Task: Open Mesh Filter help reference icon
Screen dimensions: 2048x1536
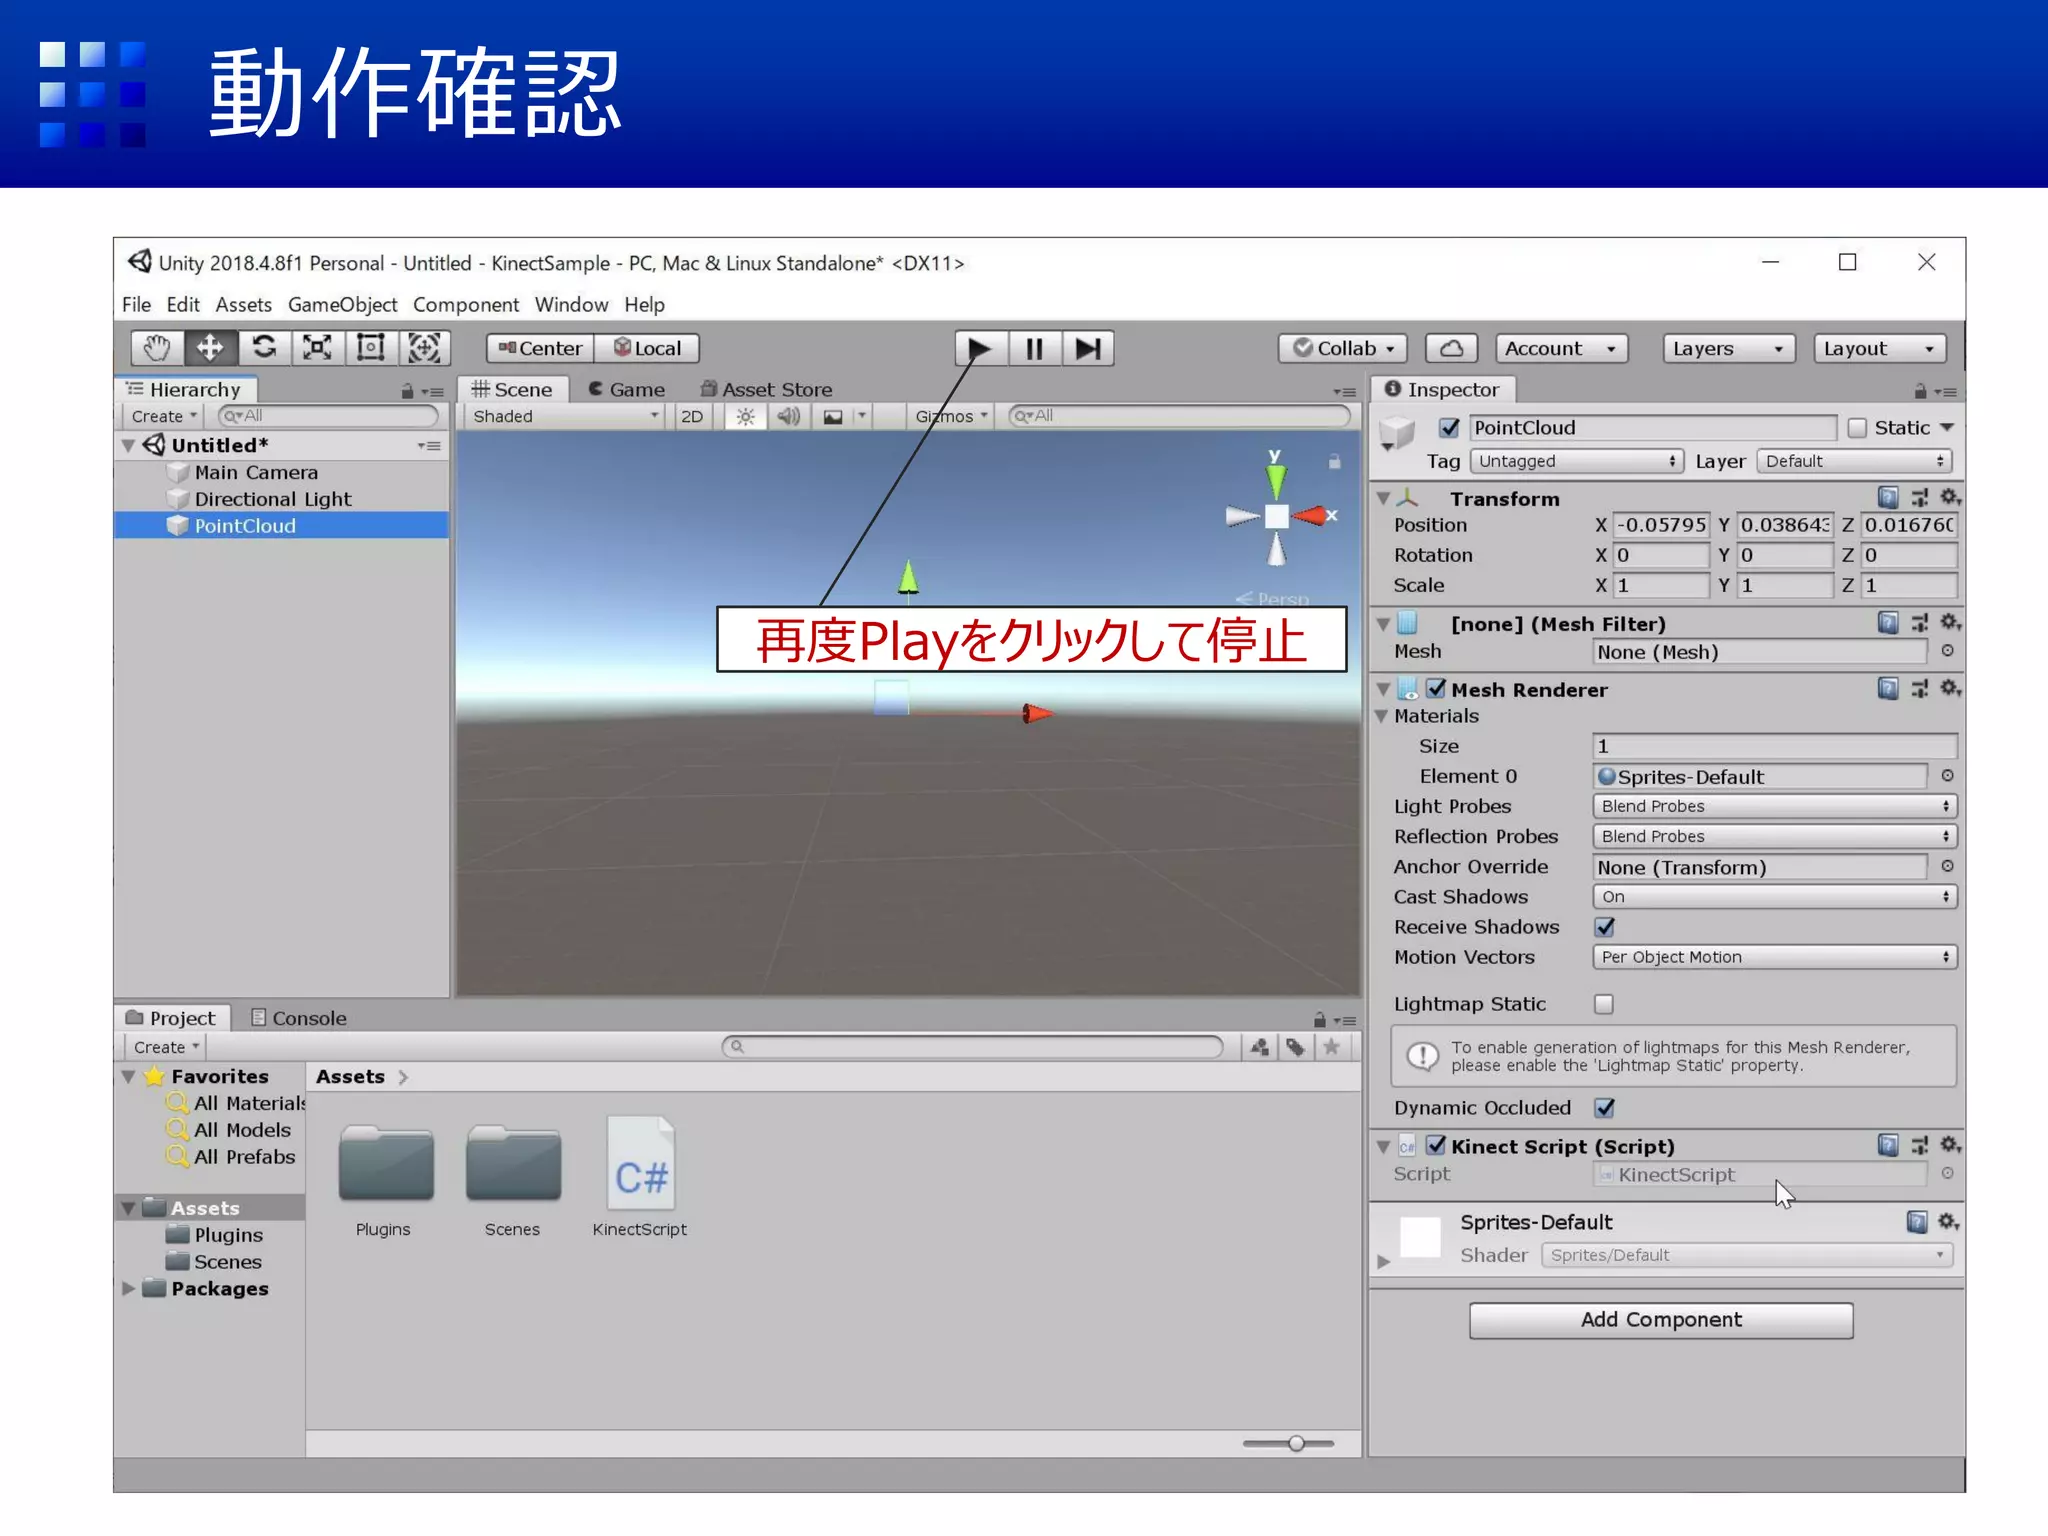Action: pyautogui.click(x=1888, y=623)
